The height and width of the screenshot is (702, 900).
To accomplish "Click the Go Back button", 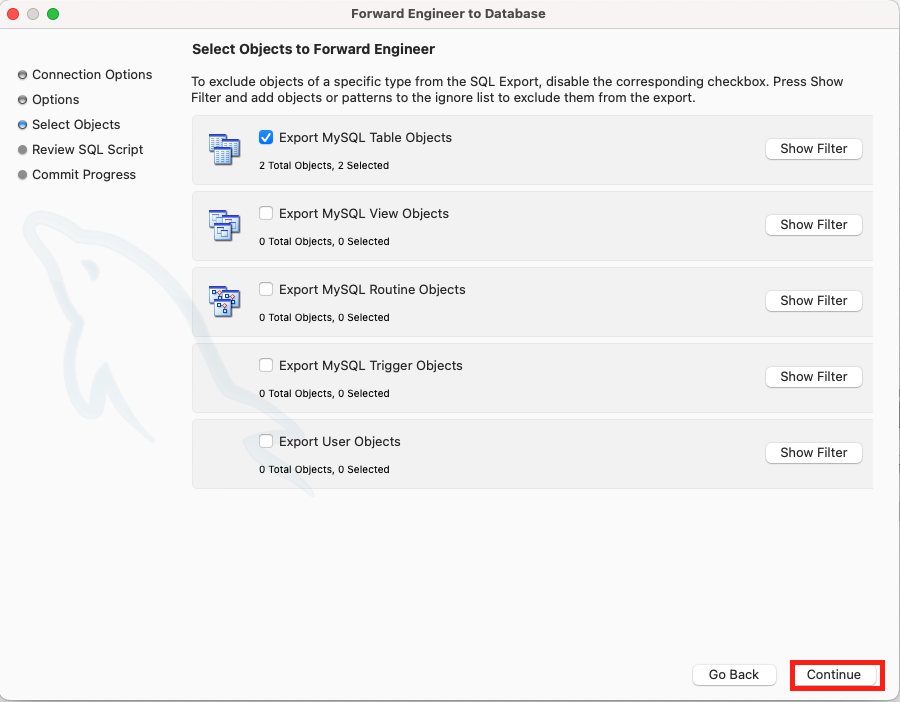I will [734, 674].
